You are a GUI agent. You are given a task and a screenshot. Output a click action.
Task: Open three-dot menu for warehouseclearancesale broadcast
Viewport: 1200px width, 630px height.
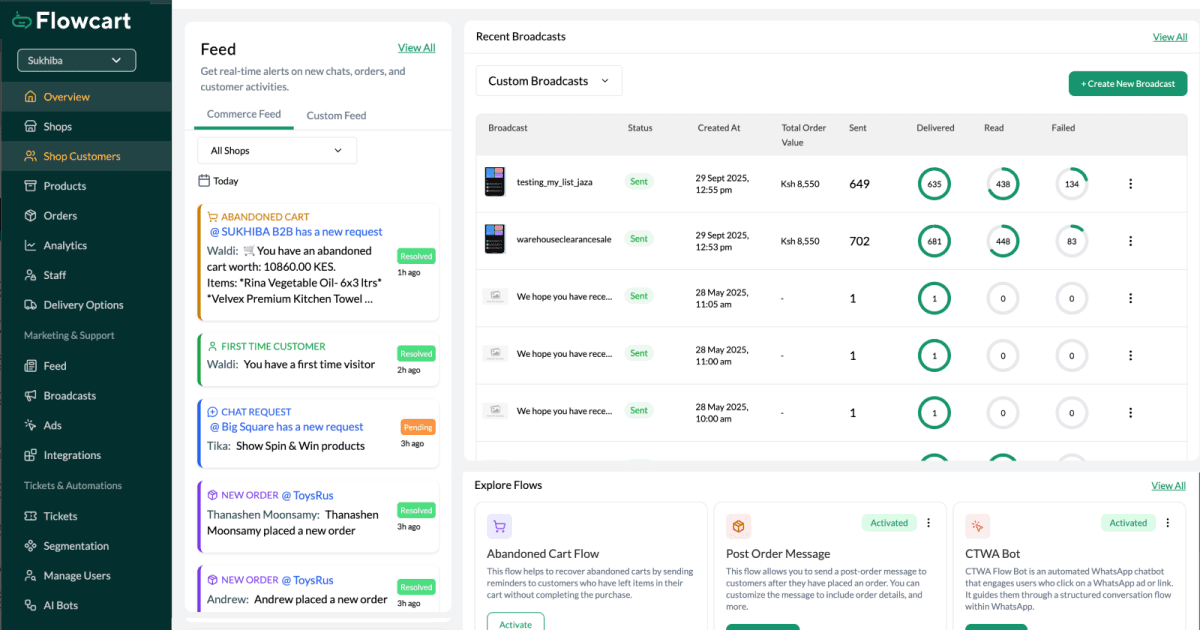coord(1131,241)
